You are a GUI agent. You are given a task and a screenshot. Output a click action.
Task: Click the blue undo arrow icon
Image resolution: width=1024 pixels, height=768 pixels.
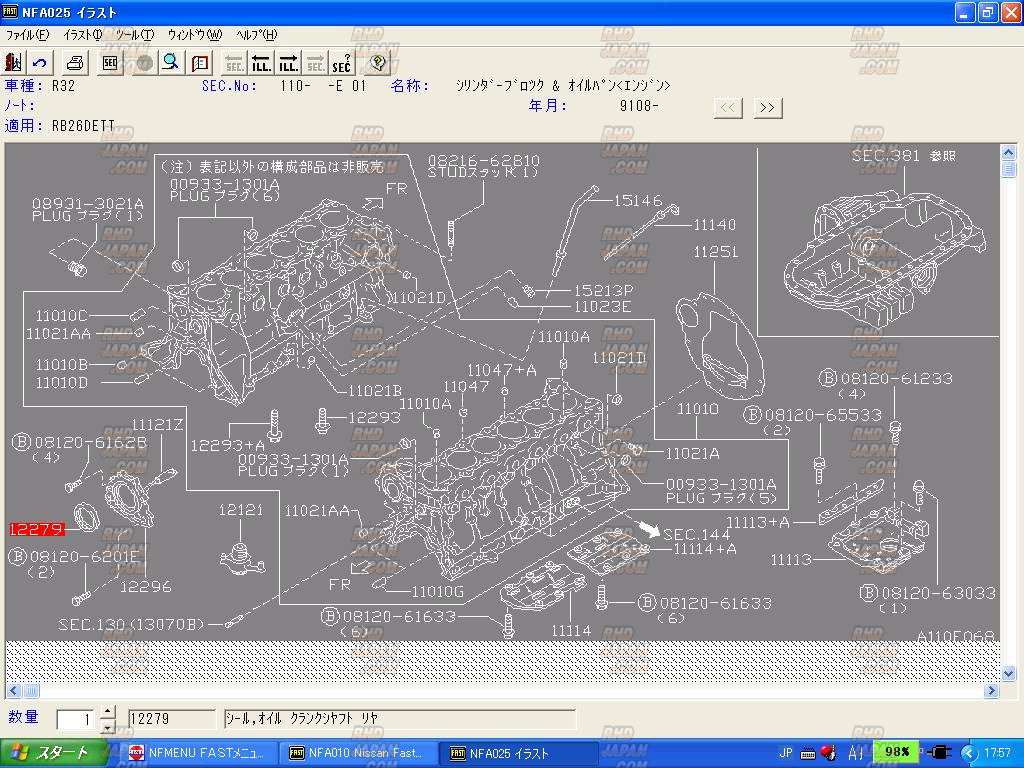click(x=40, y=63)
